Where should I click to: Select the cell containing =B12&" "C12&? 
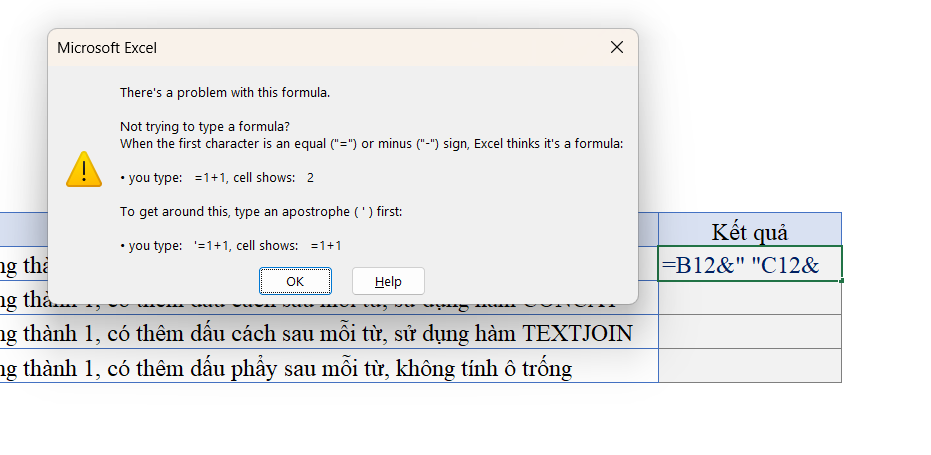750,264
